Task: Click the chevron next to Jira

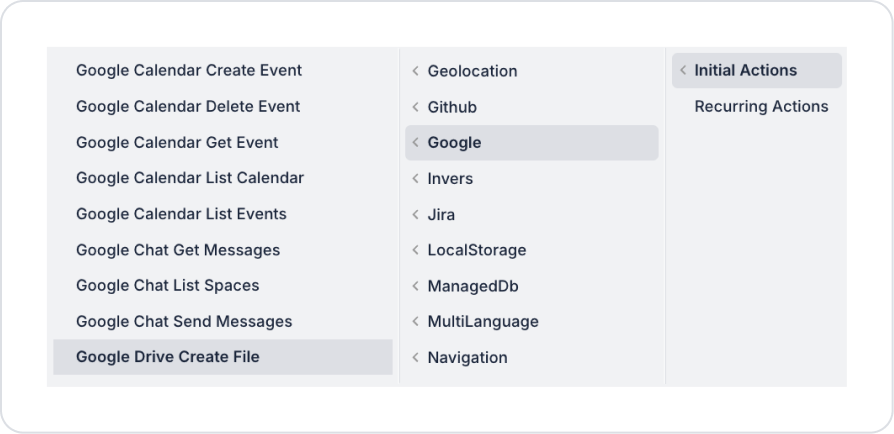Action: click(x=416, y=214)
